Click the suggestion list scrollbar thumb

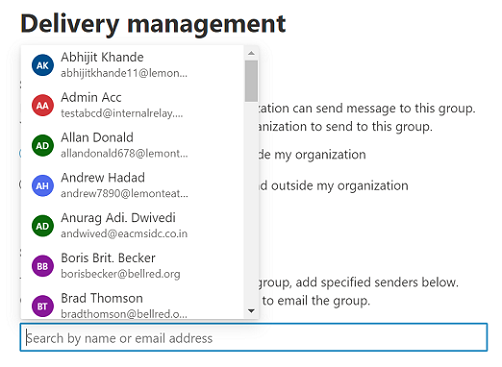(251, 81)
